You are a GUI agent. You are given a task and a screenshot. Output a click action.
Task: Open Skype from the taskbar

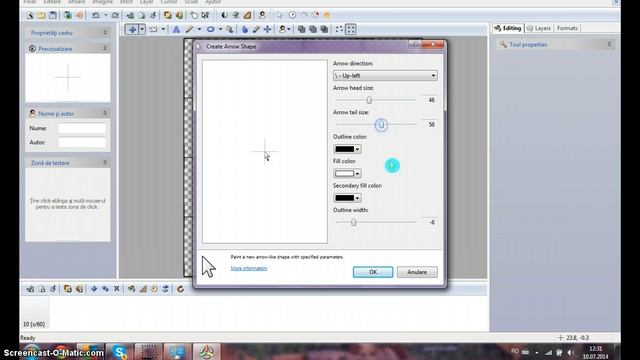tap(119, 352)
